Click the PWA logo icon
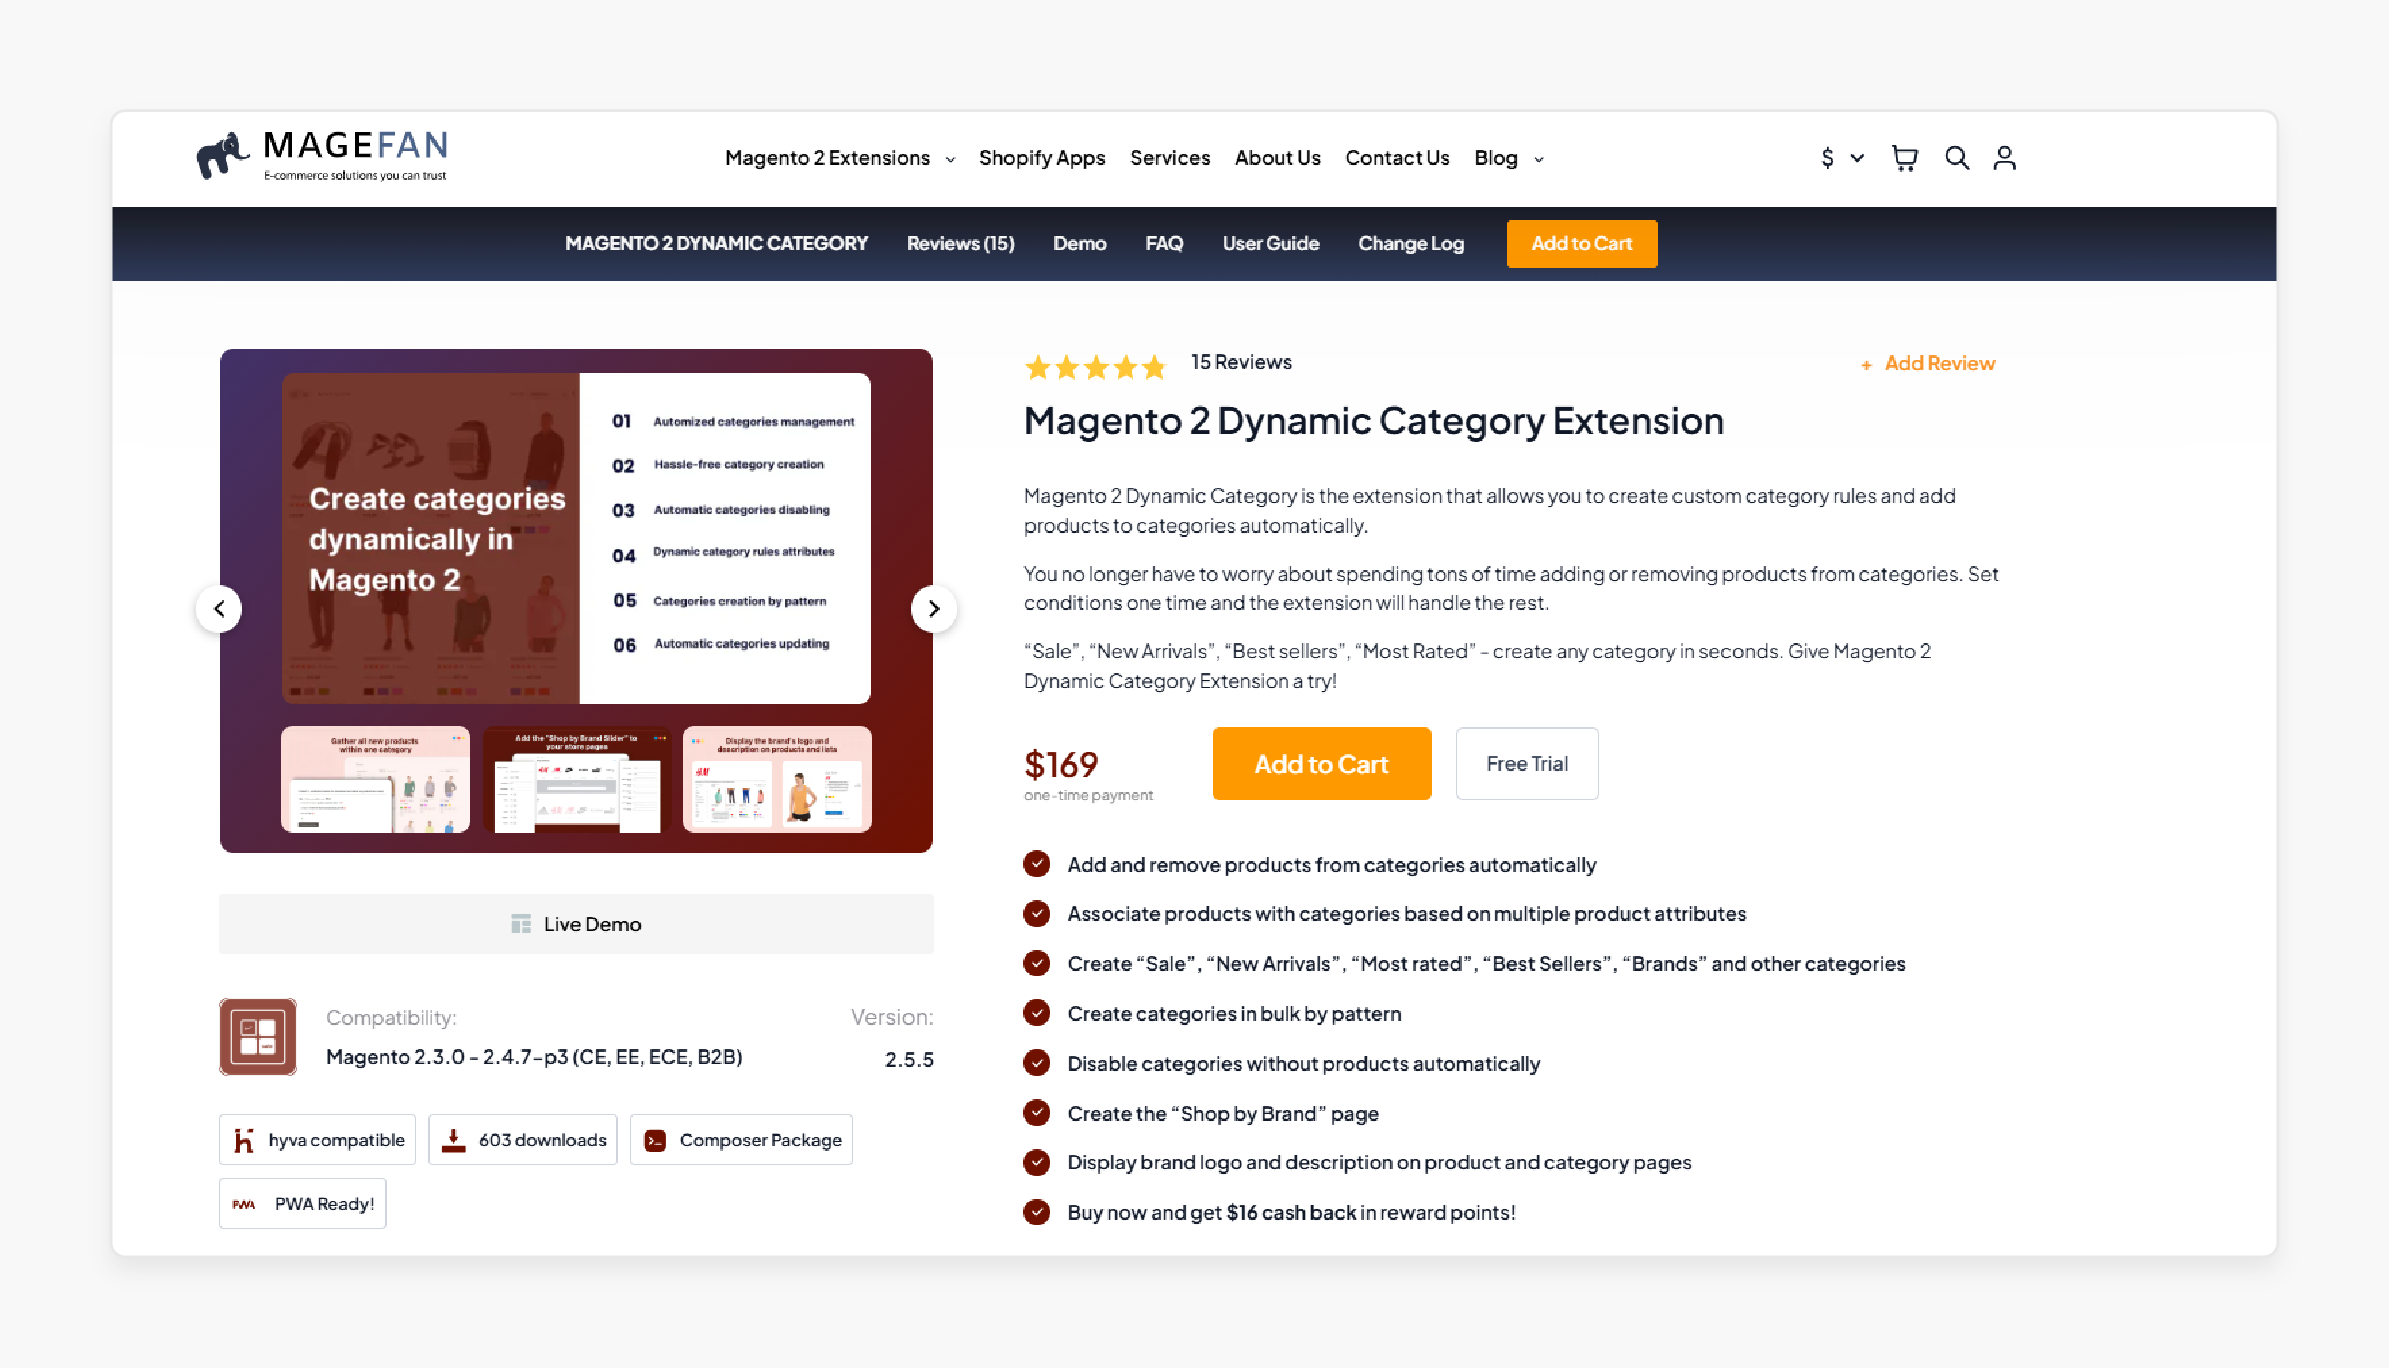 244,1204
